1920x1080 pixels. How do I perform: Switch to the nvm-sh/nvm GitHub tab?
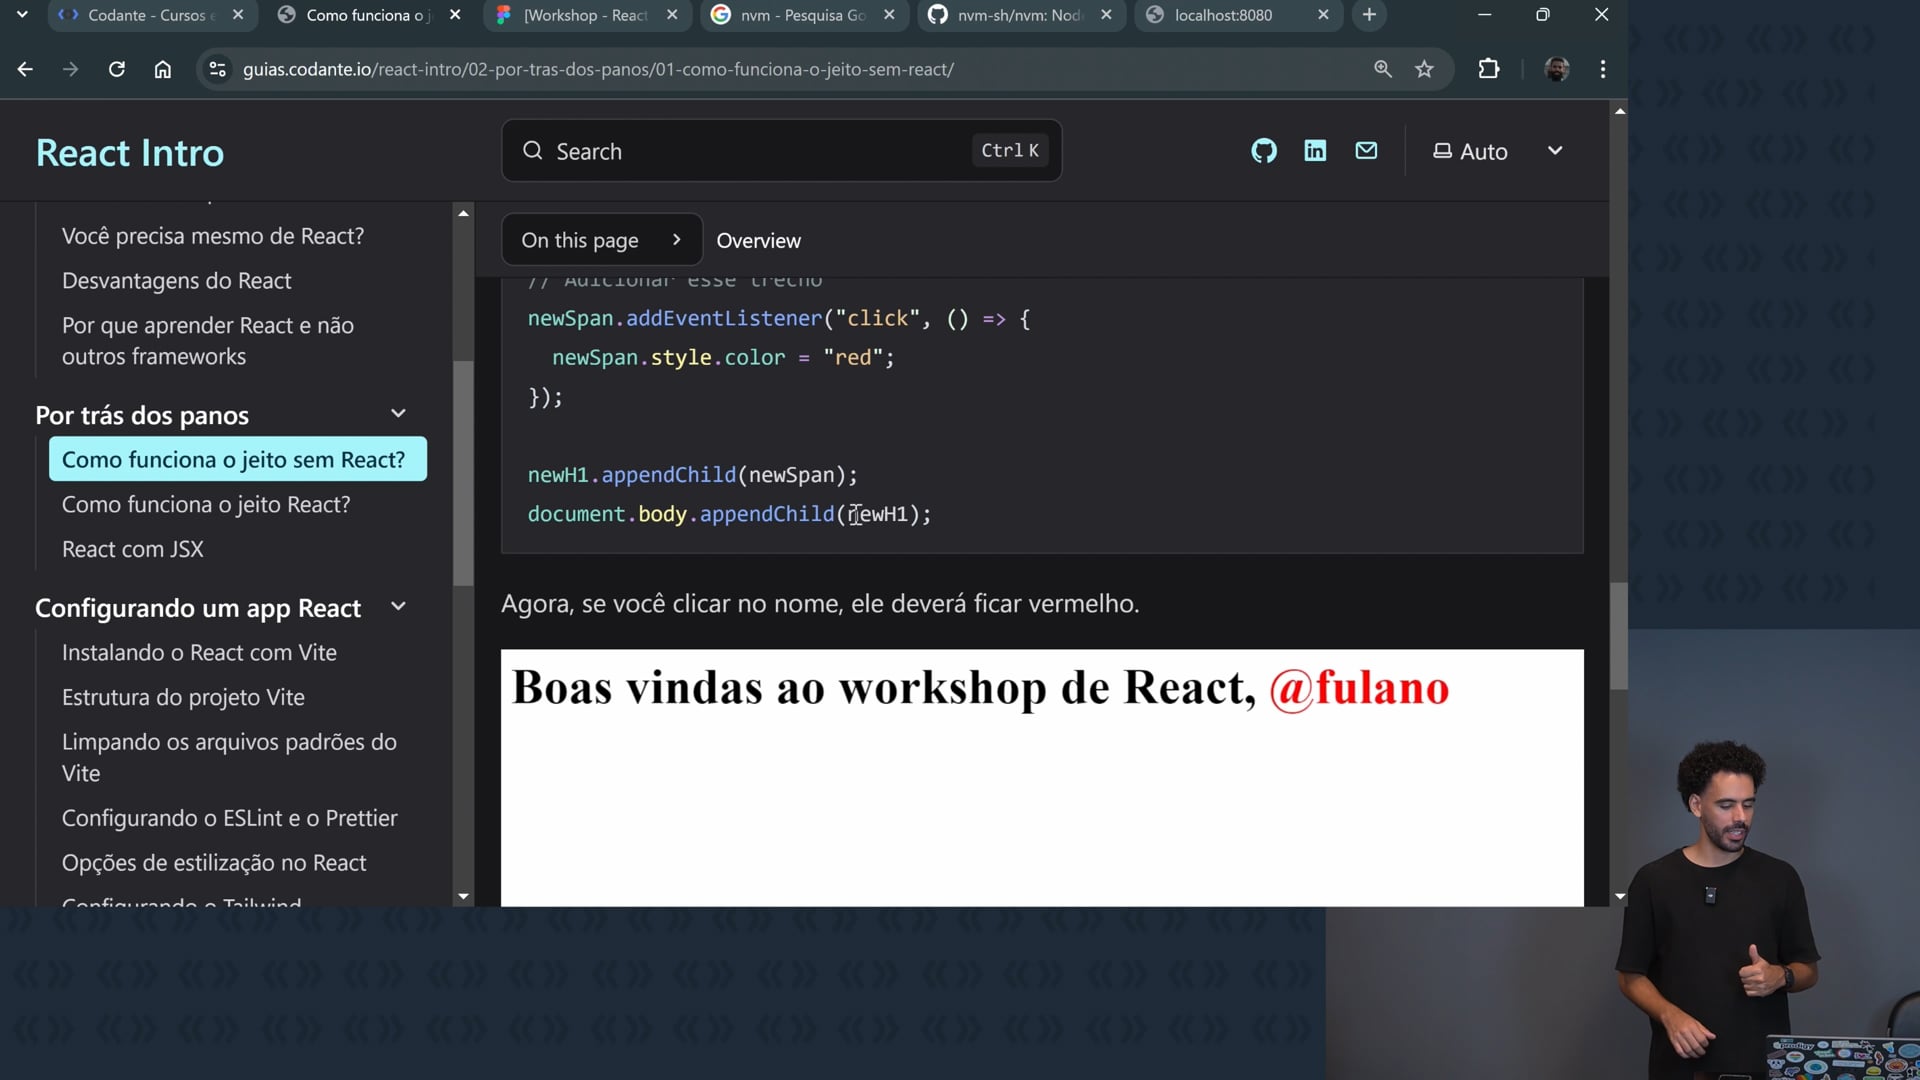click(x=1018, y=15)
